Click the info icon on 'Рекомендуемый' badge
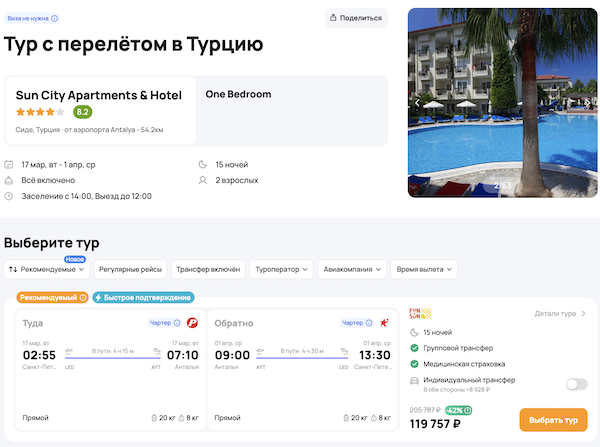Screen dimensions: 600x447 [82, 297]
